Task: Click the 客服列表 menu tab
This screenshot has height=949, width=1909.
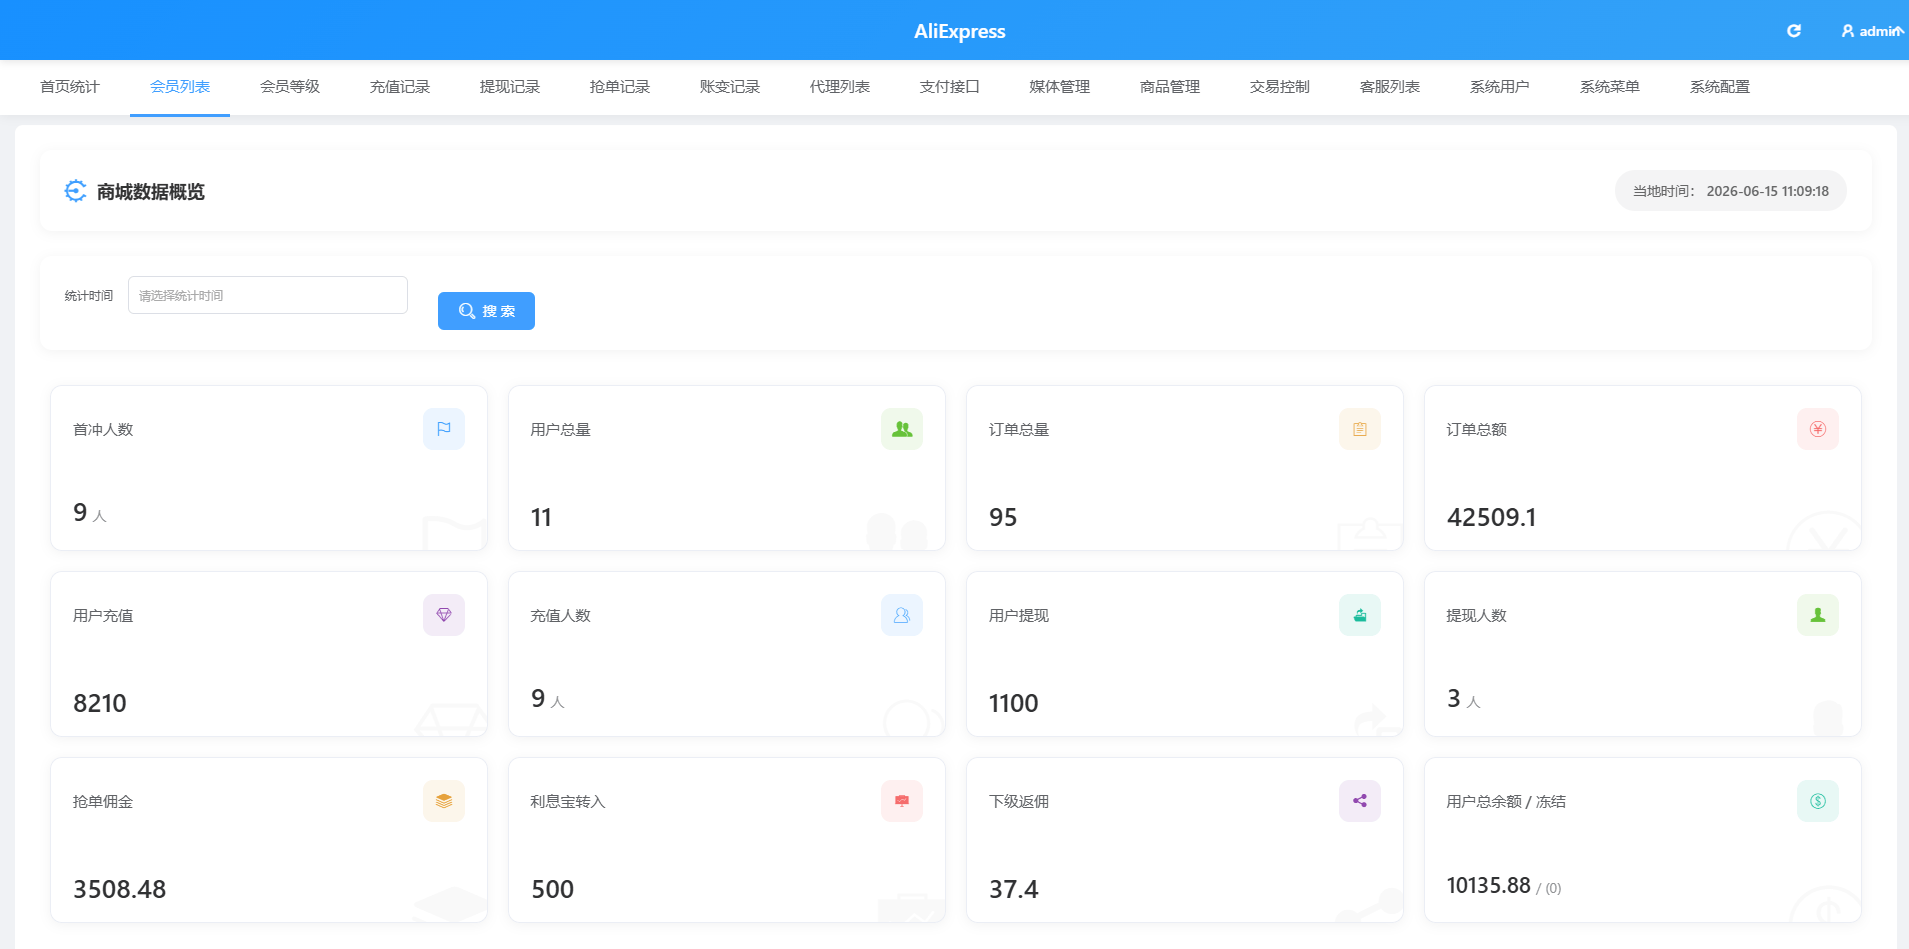Action: 1390,87
